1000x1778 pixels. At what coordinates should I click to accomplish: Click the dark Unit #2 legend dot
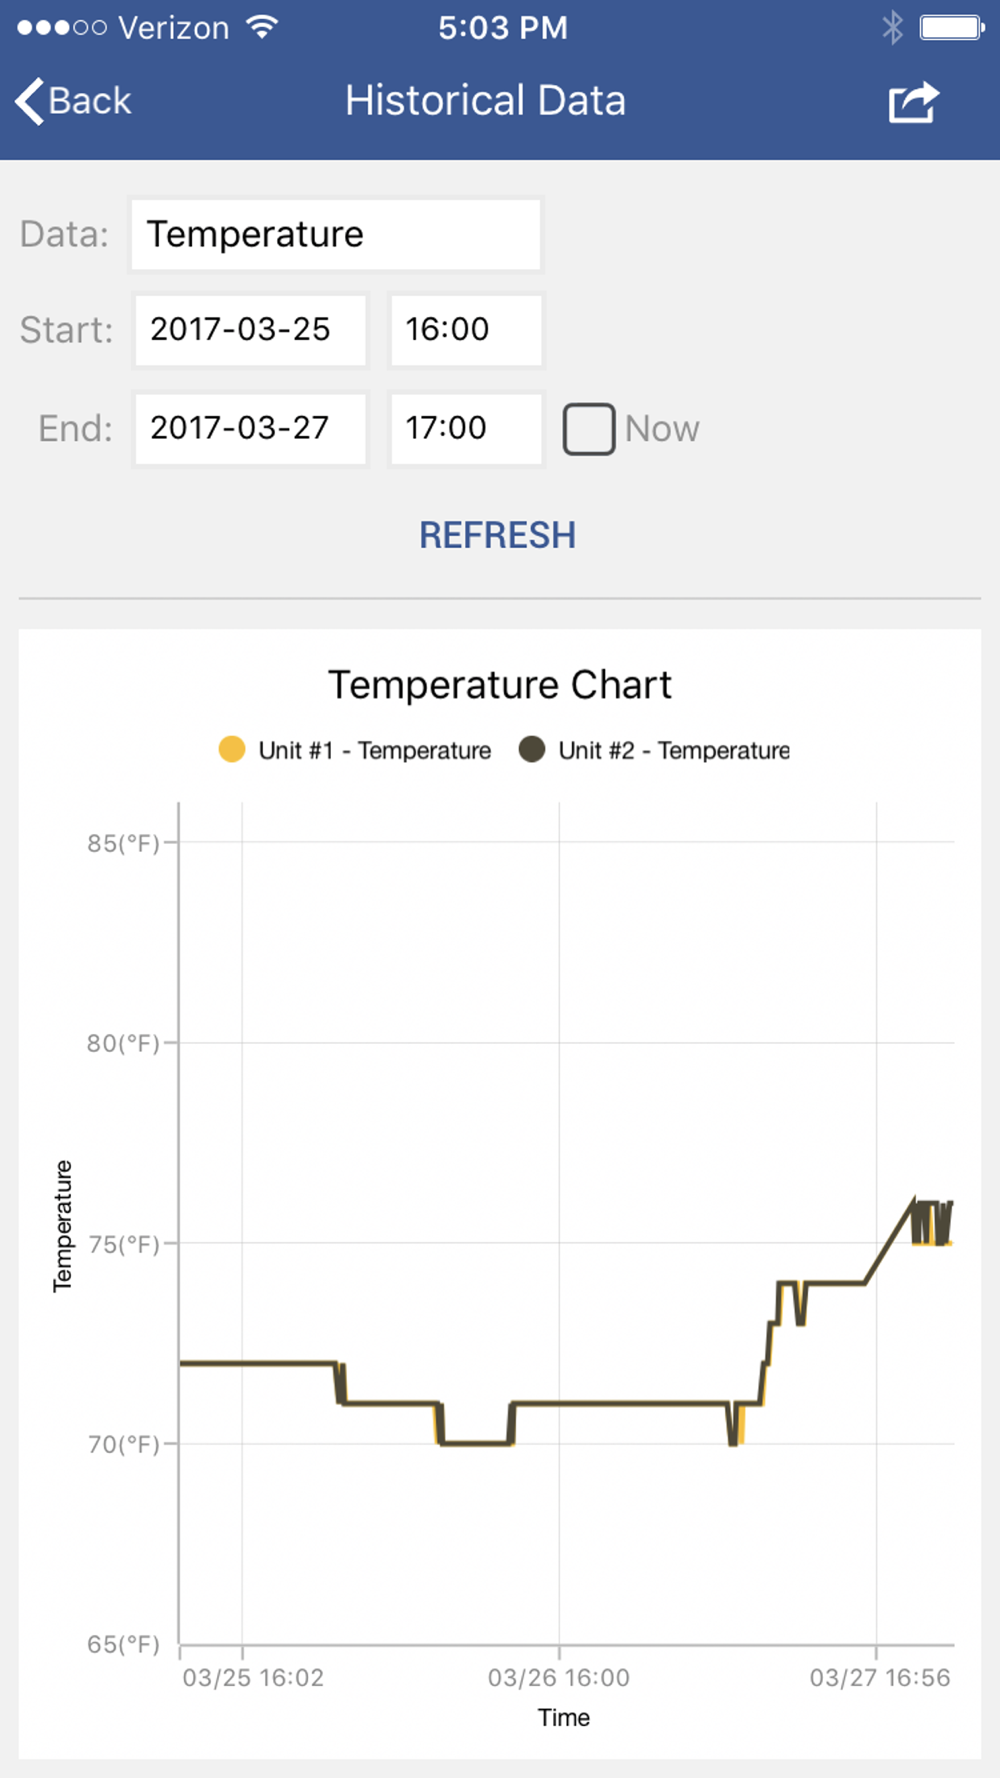click(x=532, y=749)
